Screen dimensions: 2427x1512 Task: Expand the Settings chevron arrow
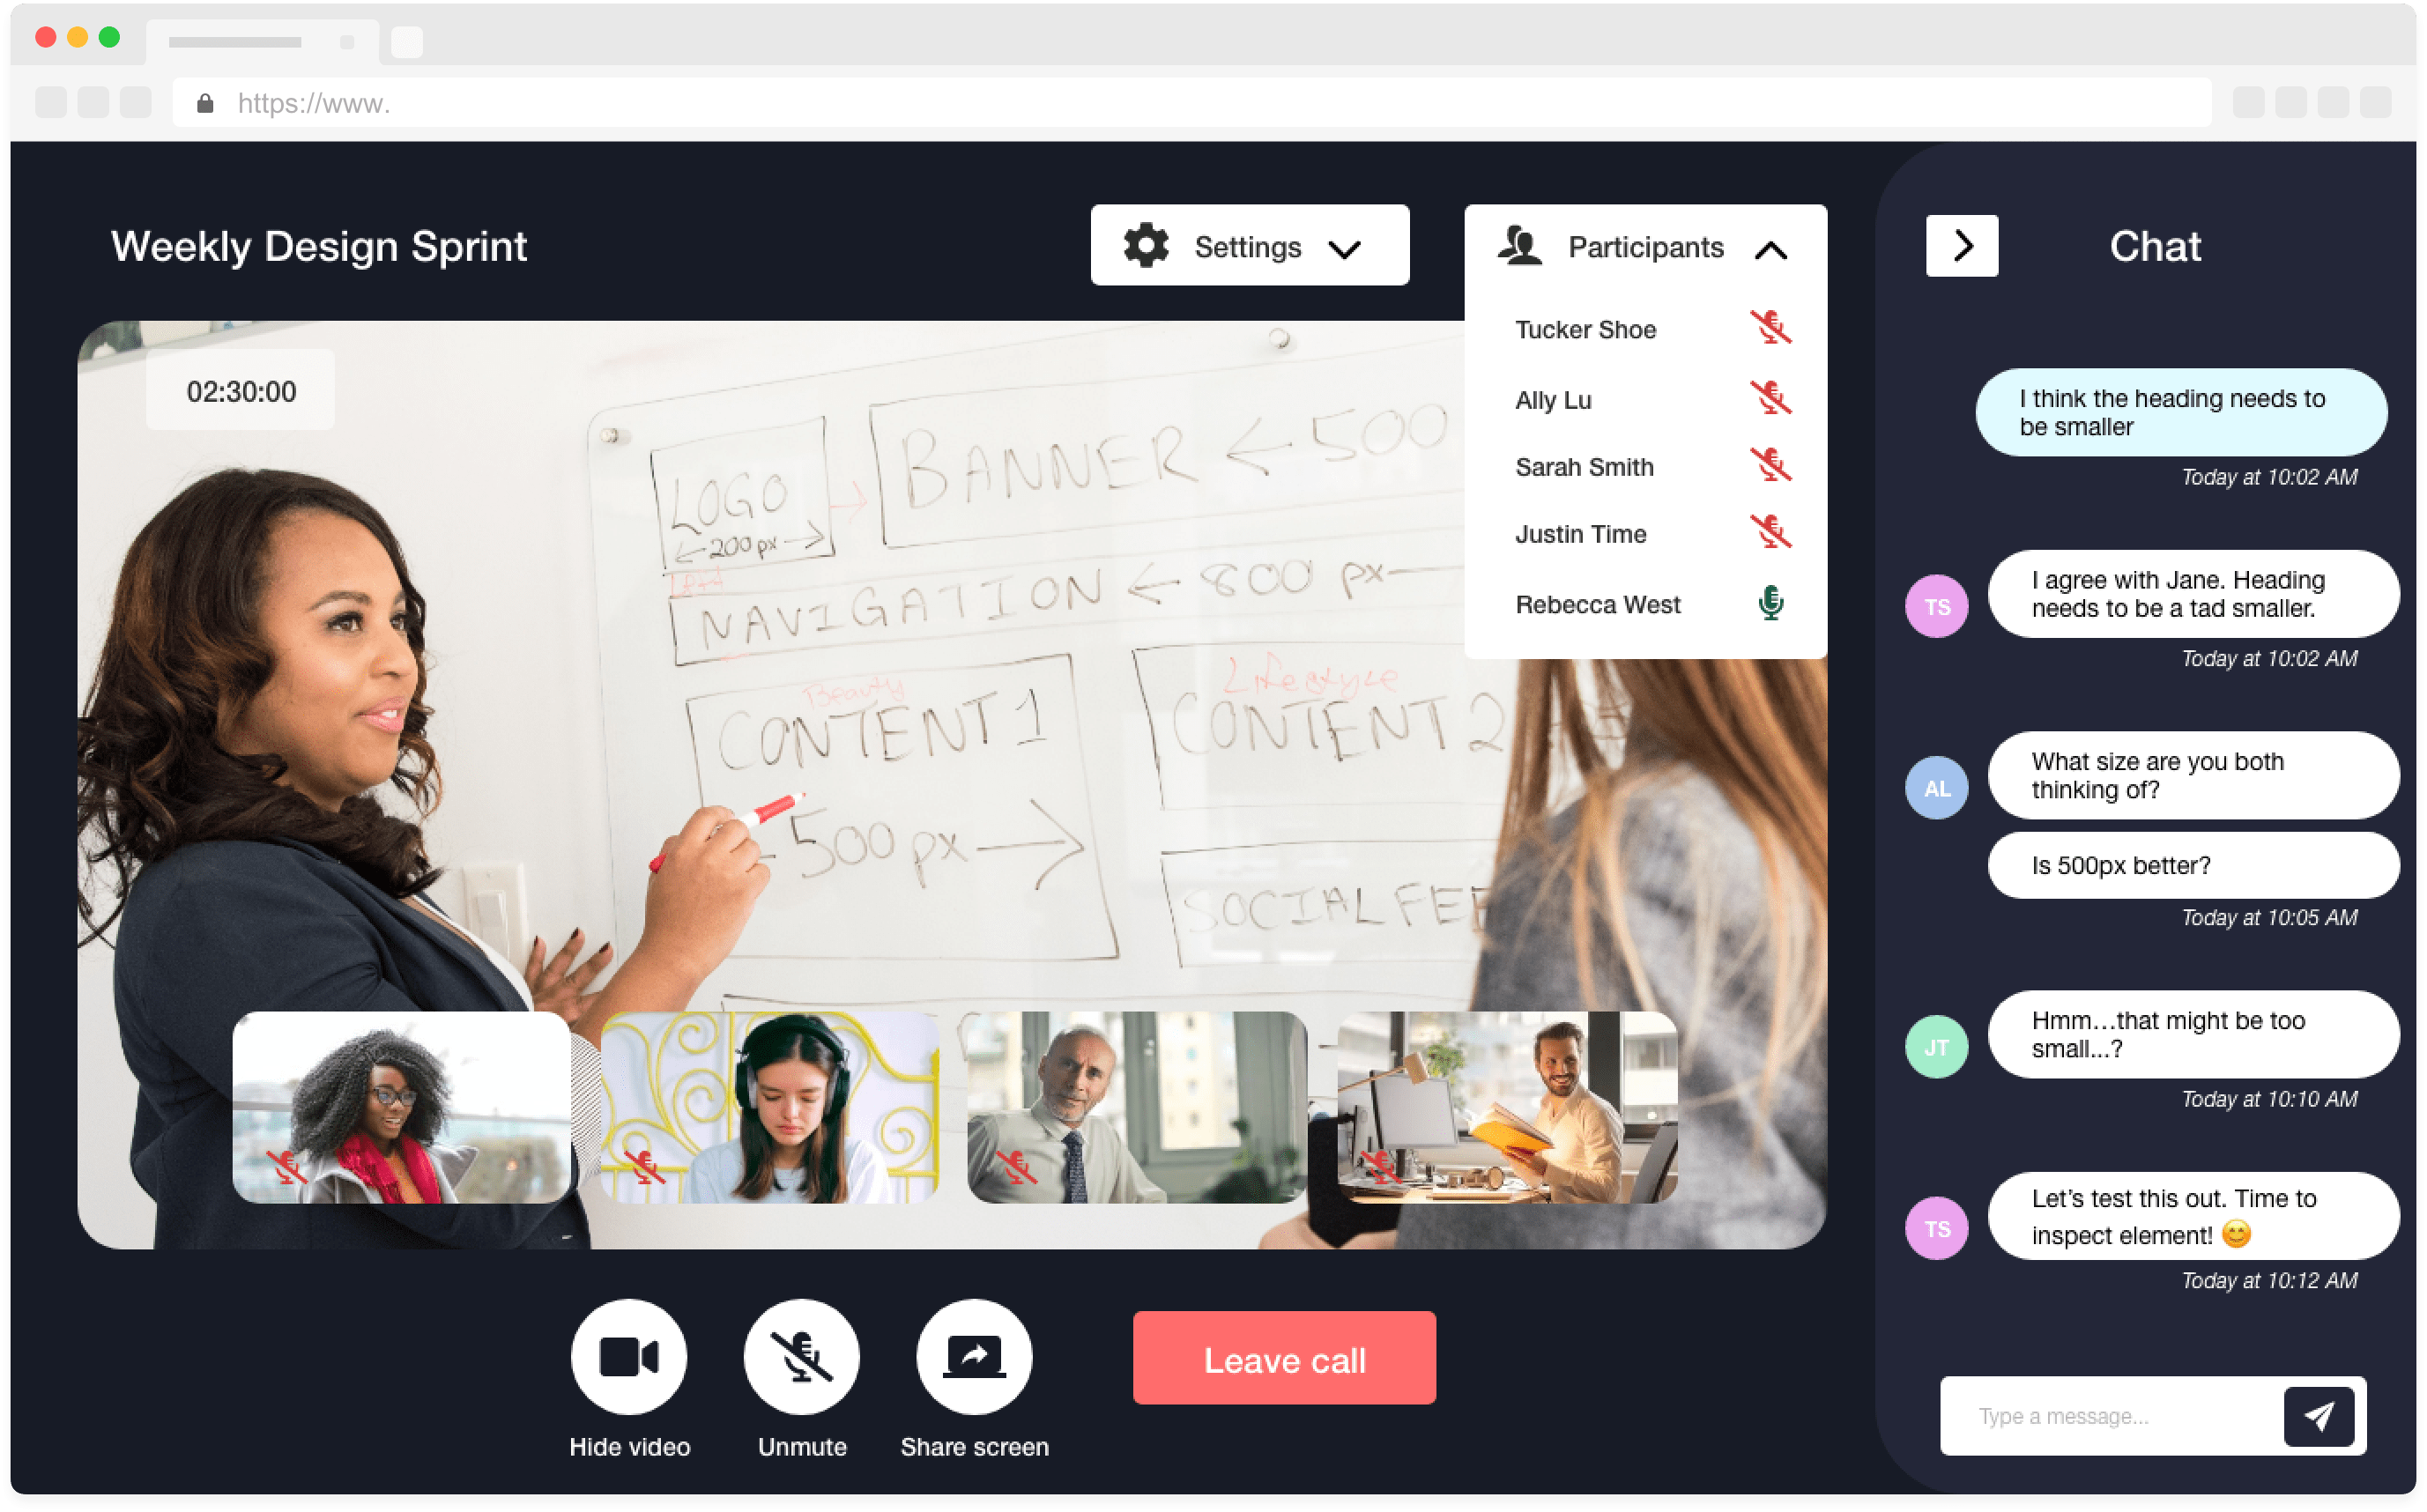pos(1352,246)
